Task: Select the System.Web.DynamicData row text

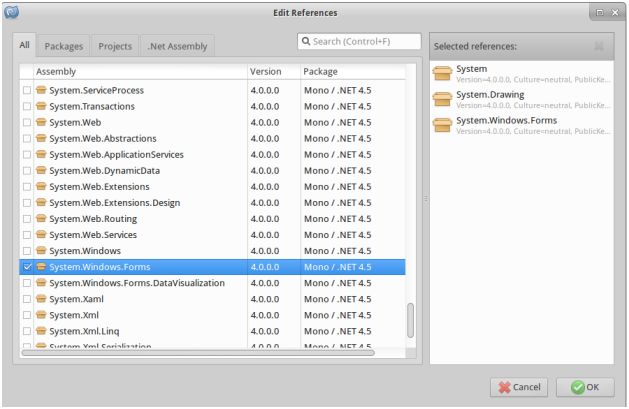Action: point(105,170)
